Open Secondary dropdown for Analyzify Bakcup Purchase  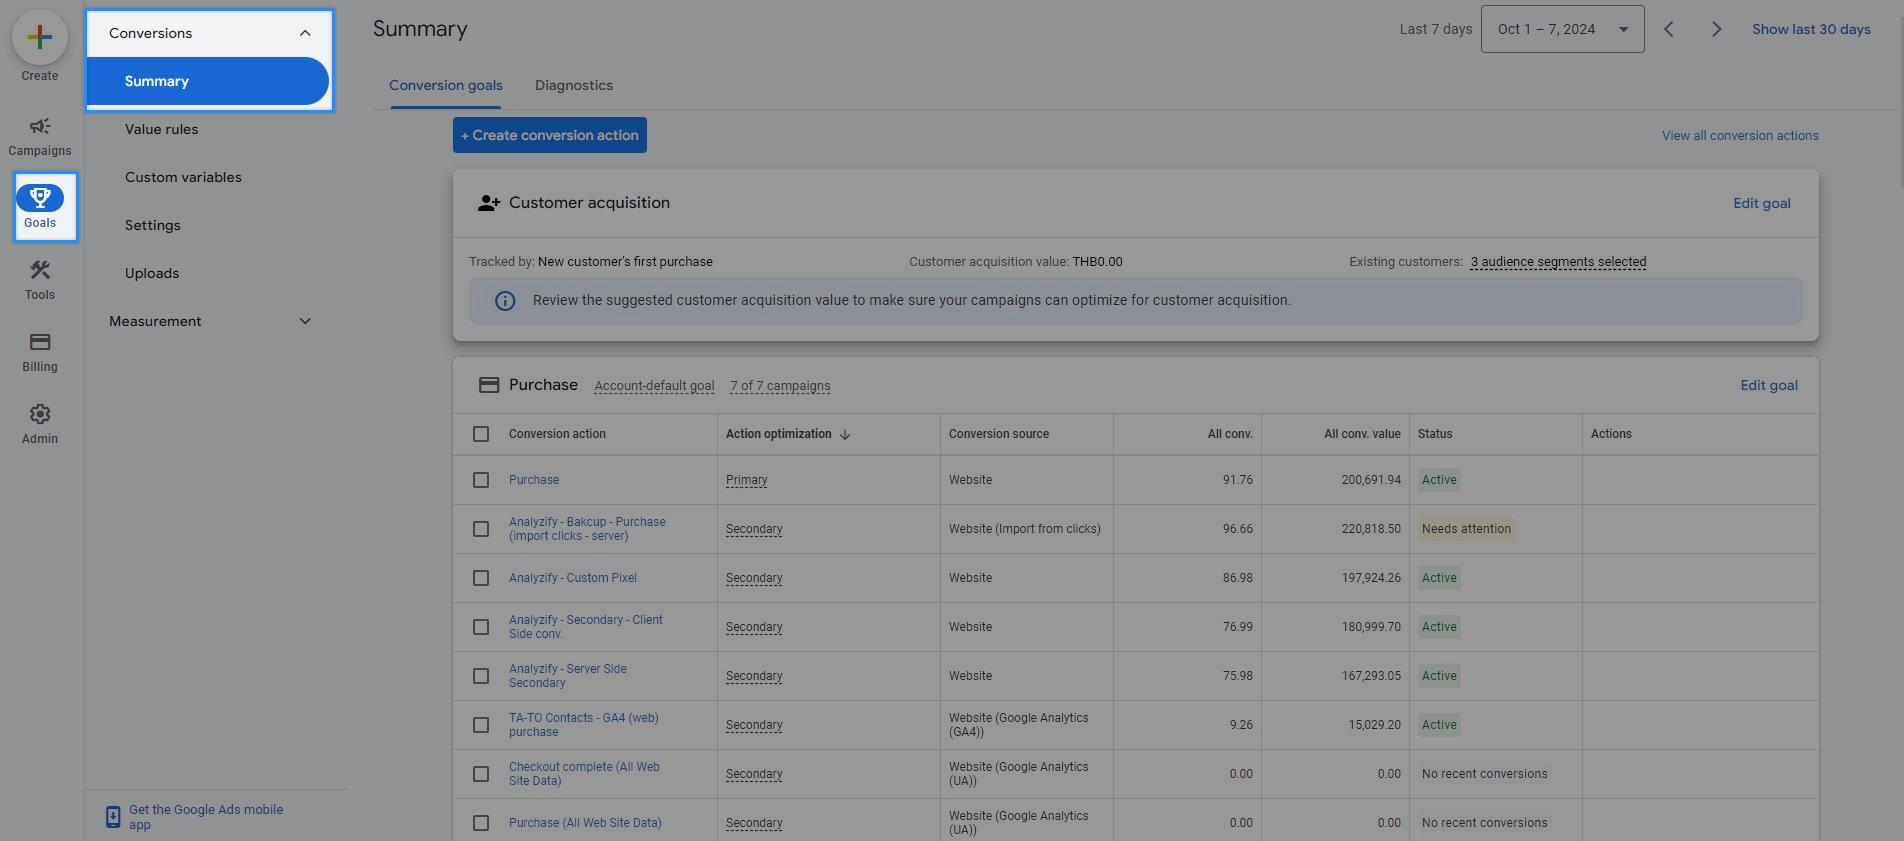coord(754,529)
